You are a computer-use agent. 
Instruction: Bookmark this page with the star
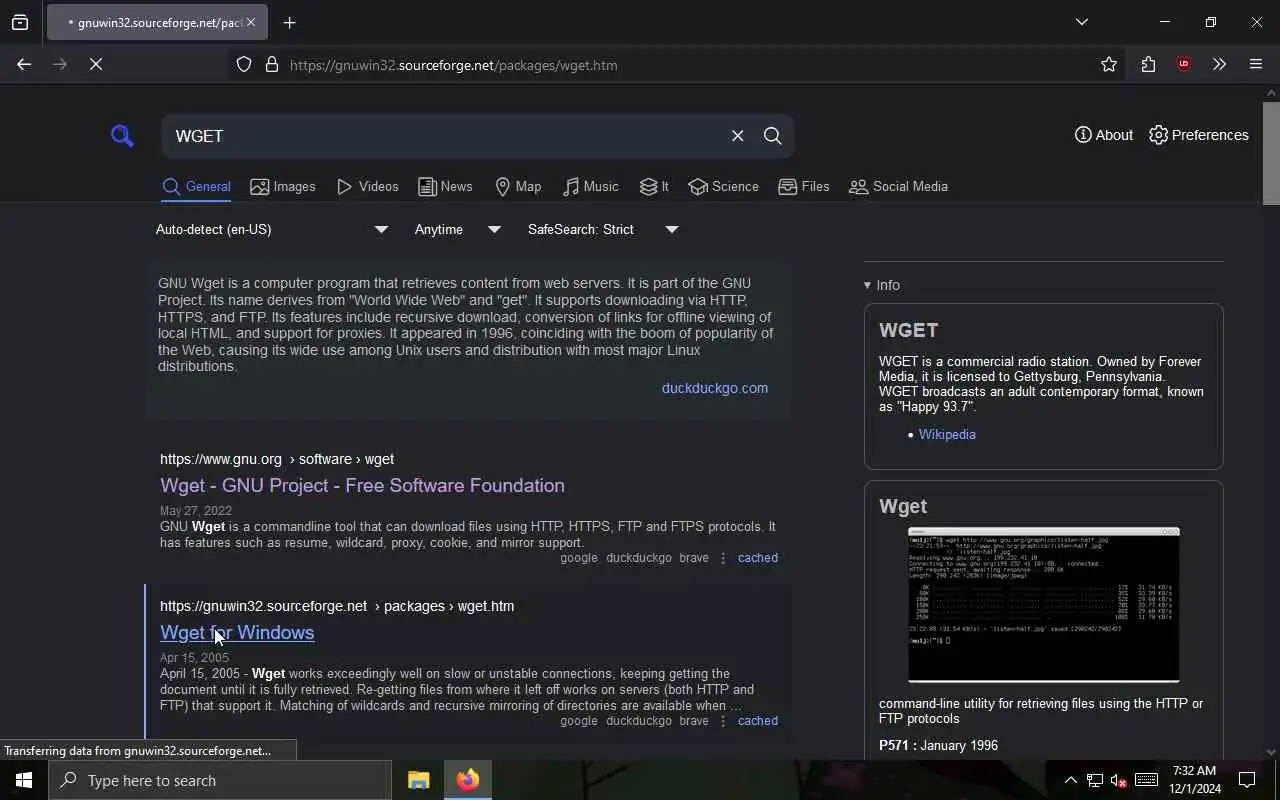[x=1109, y=65]
